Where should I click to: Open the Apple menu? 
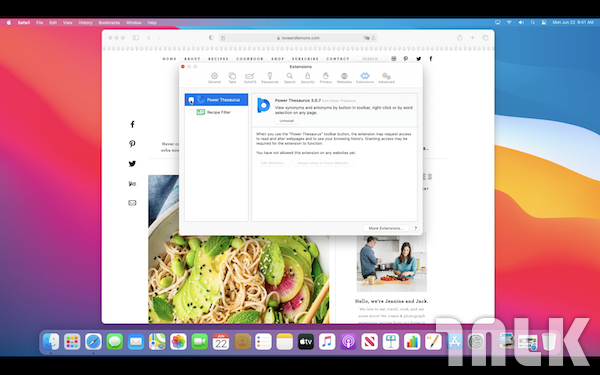tap(8, 23)
